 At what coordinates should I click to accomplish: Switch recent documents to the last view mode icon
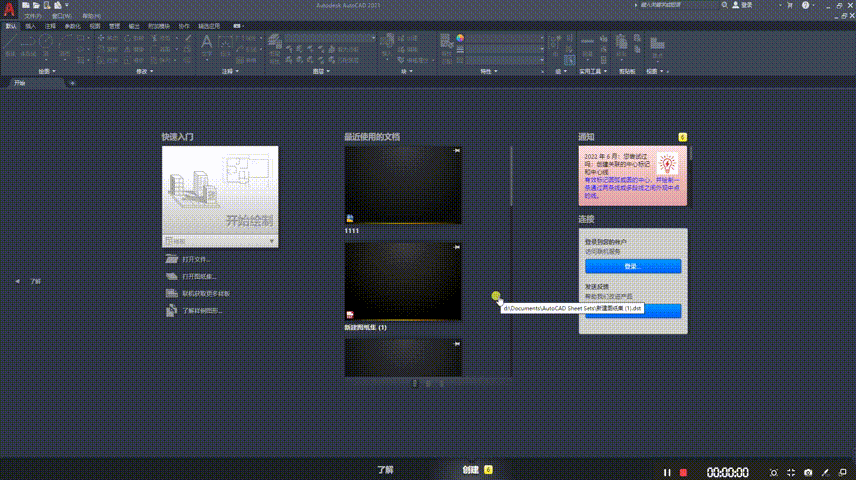click(442, 384)
